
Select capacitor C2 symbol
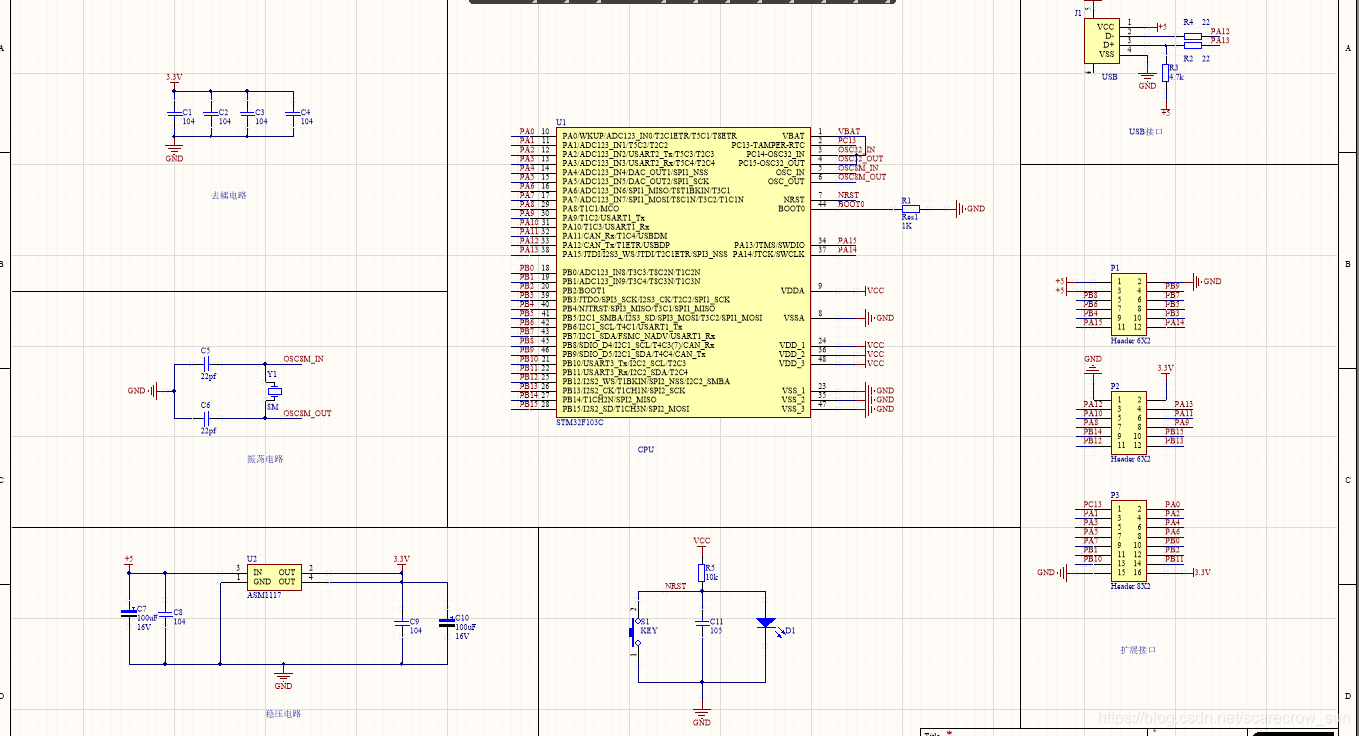[x=210, y=116]
